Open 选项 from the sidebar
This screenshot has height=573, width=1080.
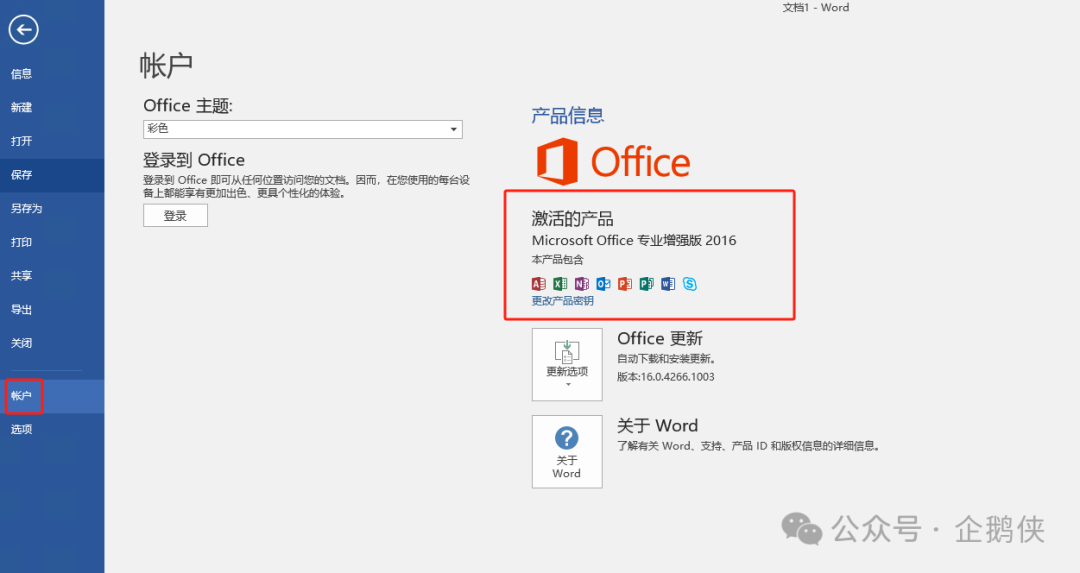52,430
